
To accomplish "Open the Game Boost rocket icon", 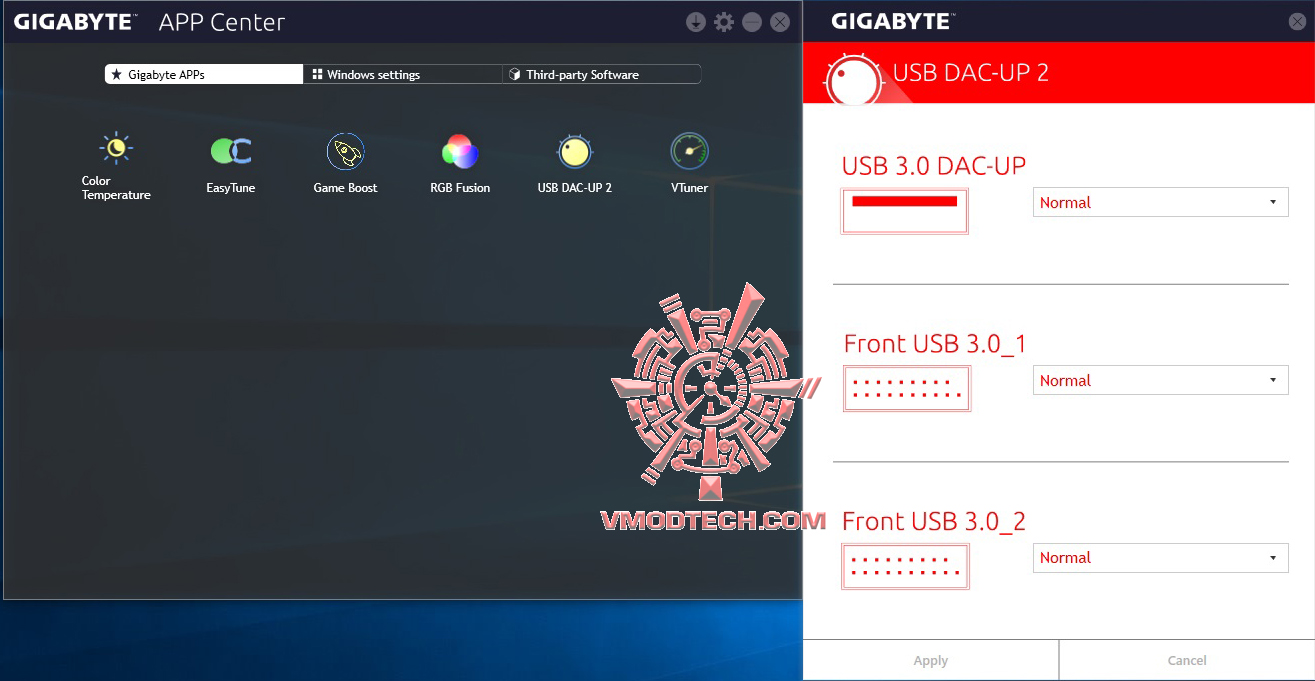I will (x=345, y=152).
